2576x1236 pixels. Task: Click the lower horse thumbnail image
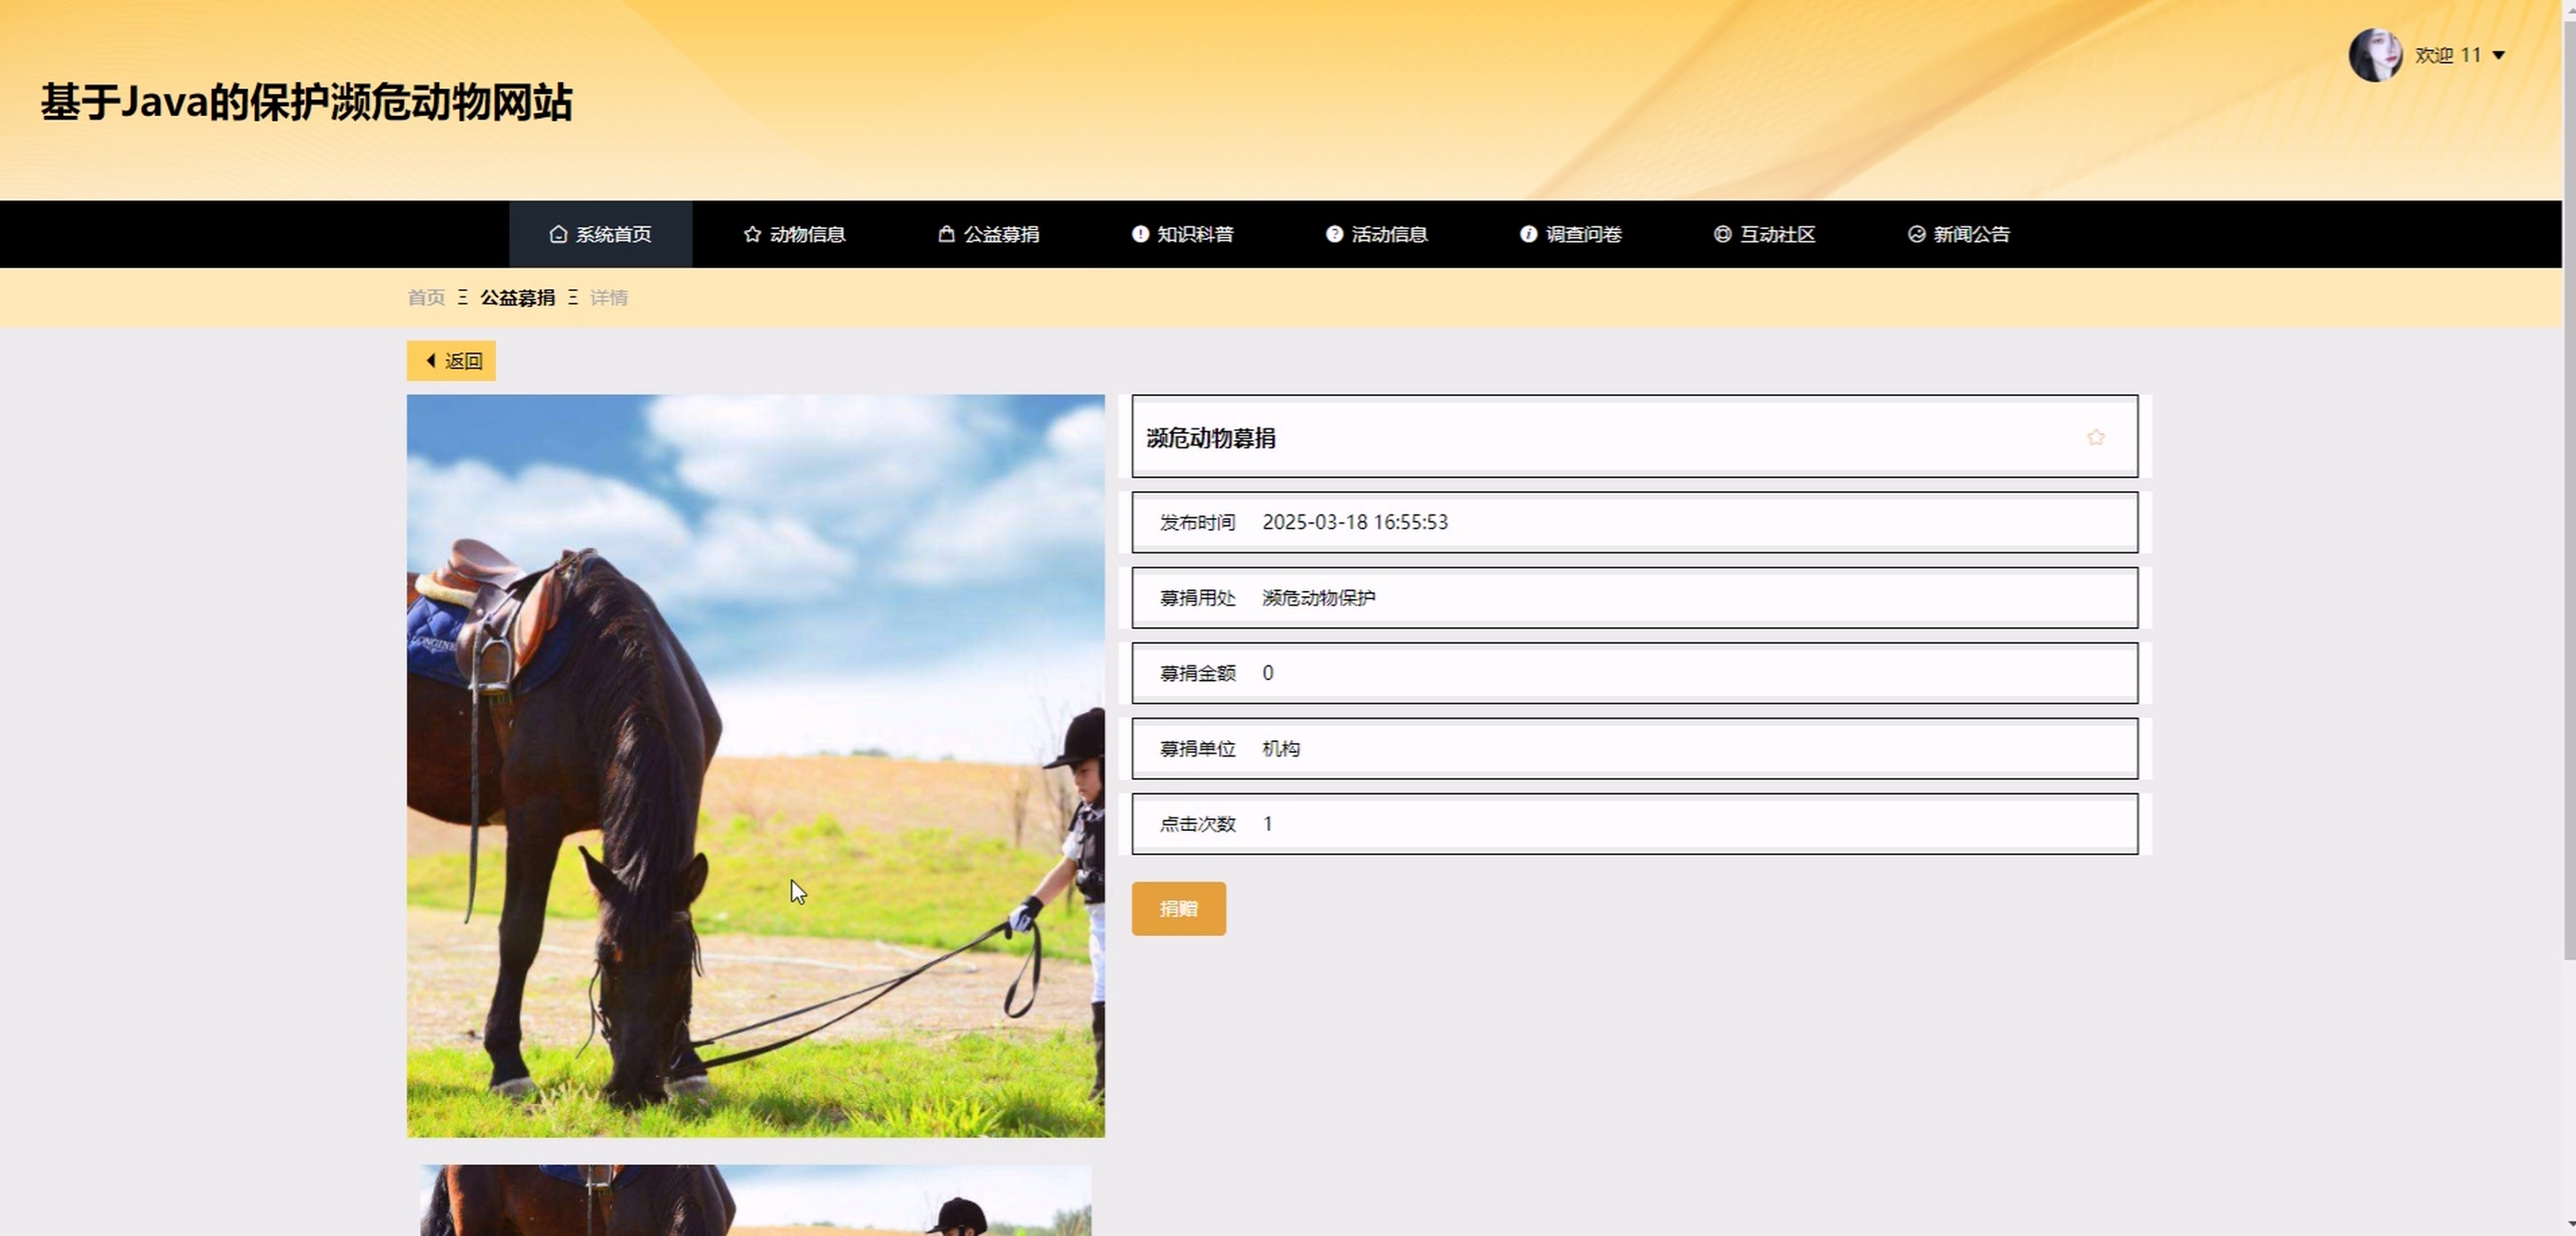point(755,1200)
